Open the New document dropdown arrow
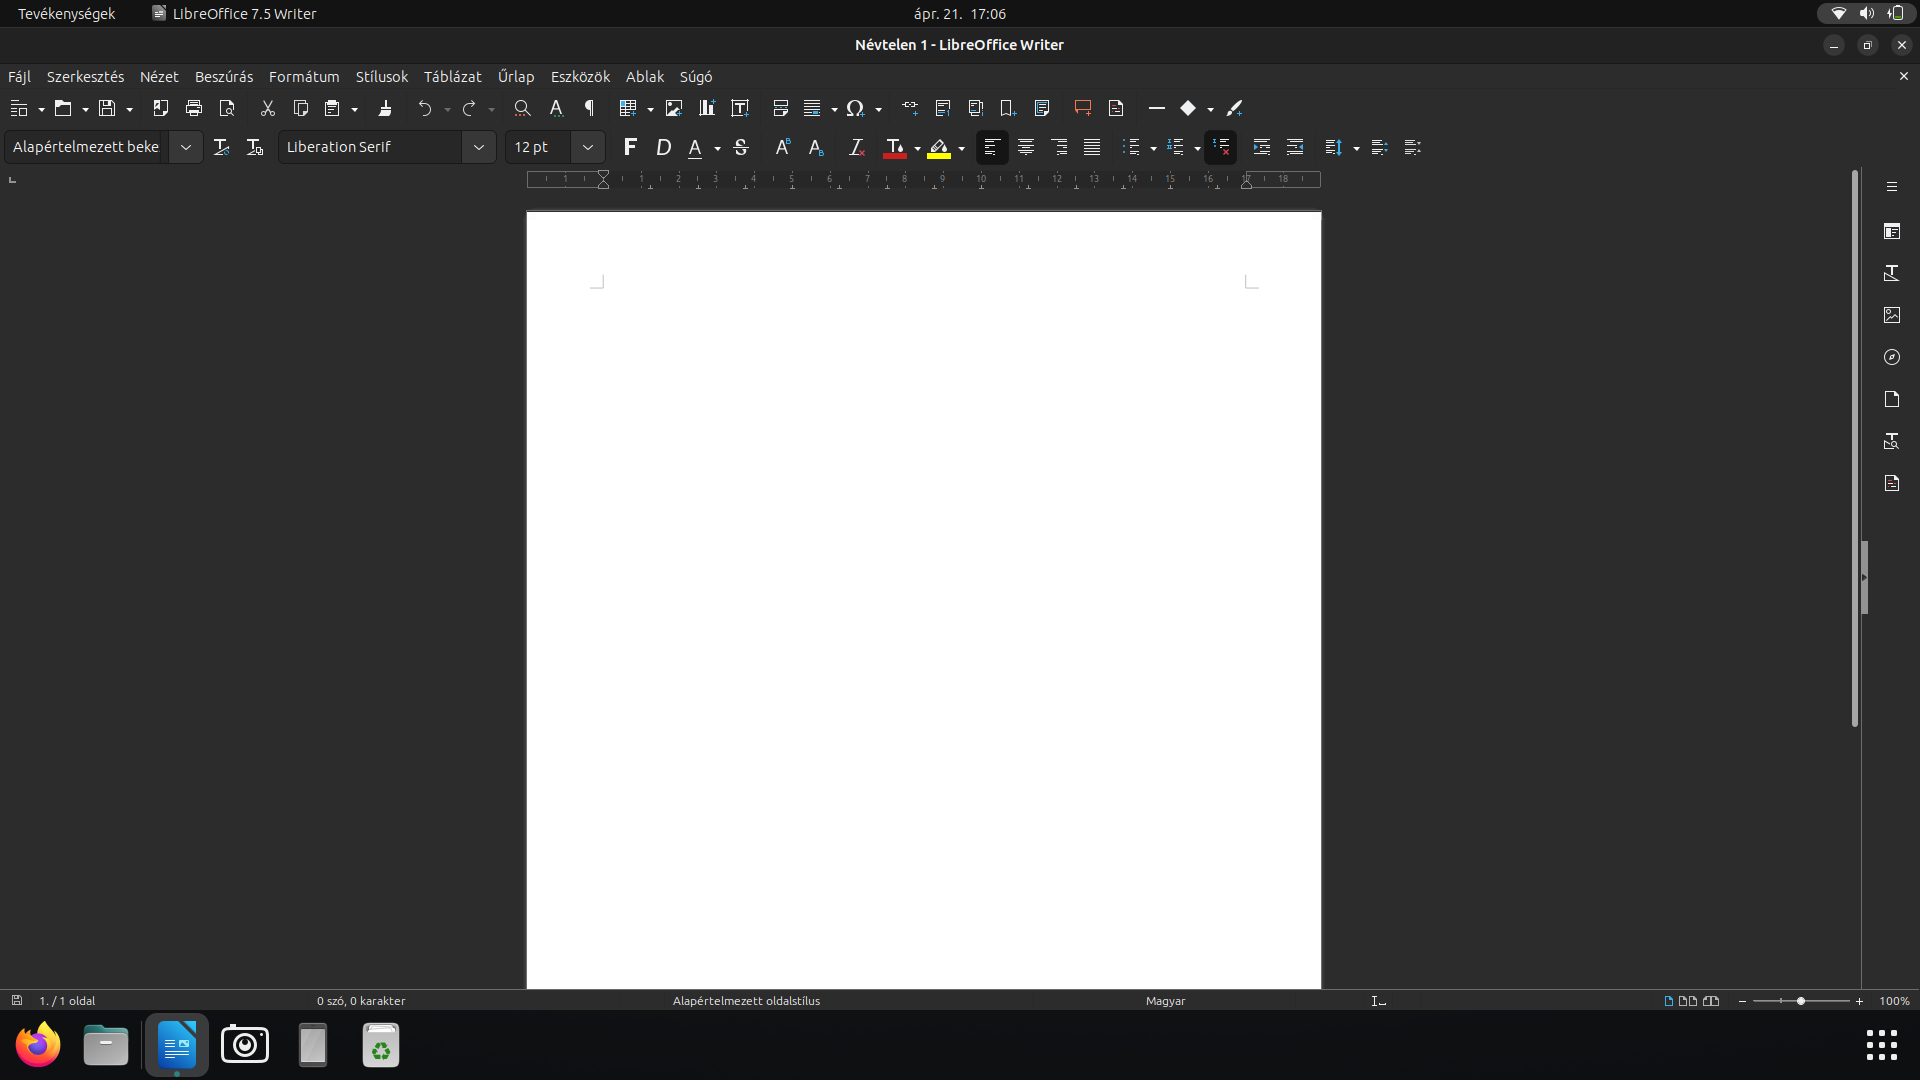 click(x=41, y=109)
